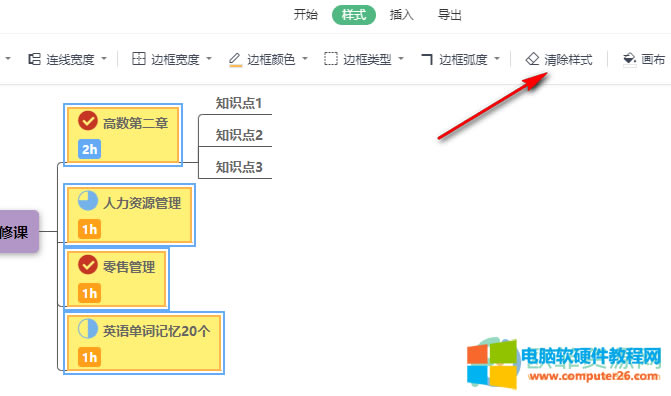Click the 画布 paint bucket icon
Screen dimensions: 671x396
tap(629, 59)
